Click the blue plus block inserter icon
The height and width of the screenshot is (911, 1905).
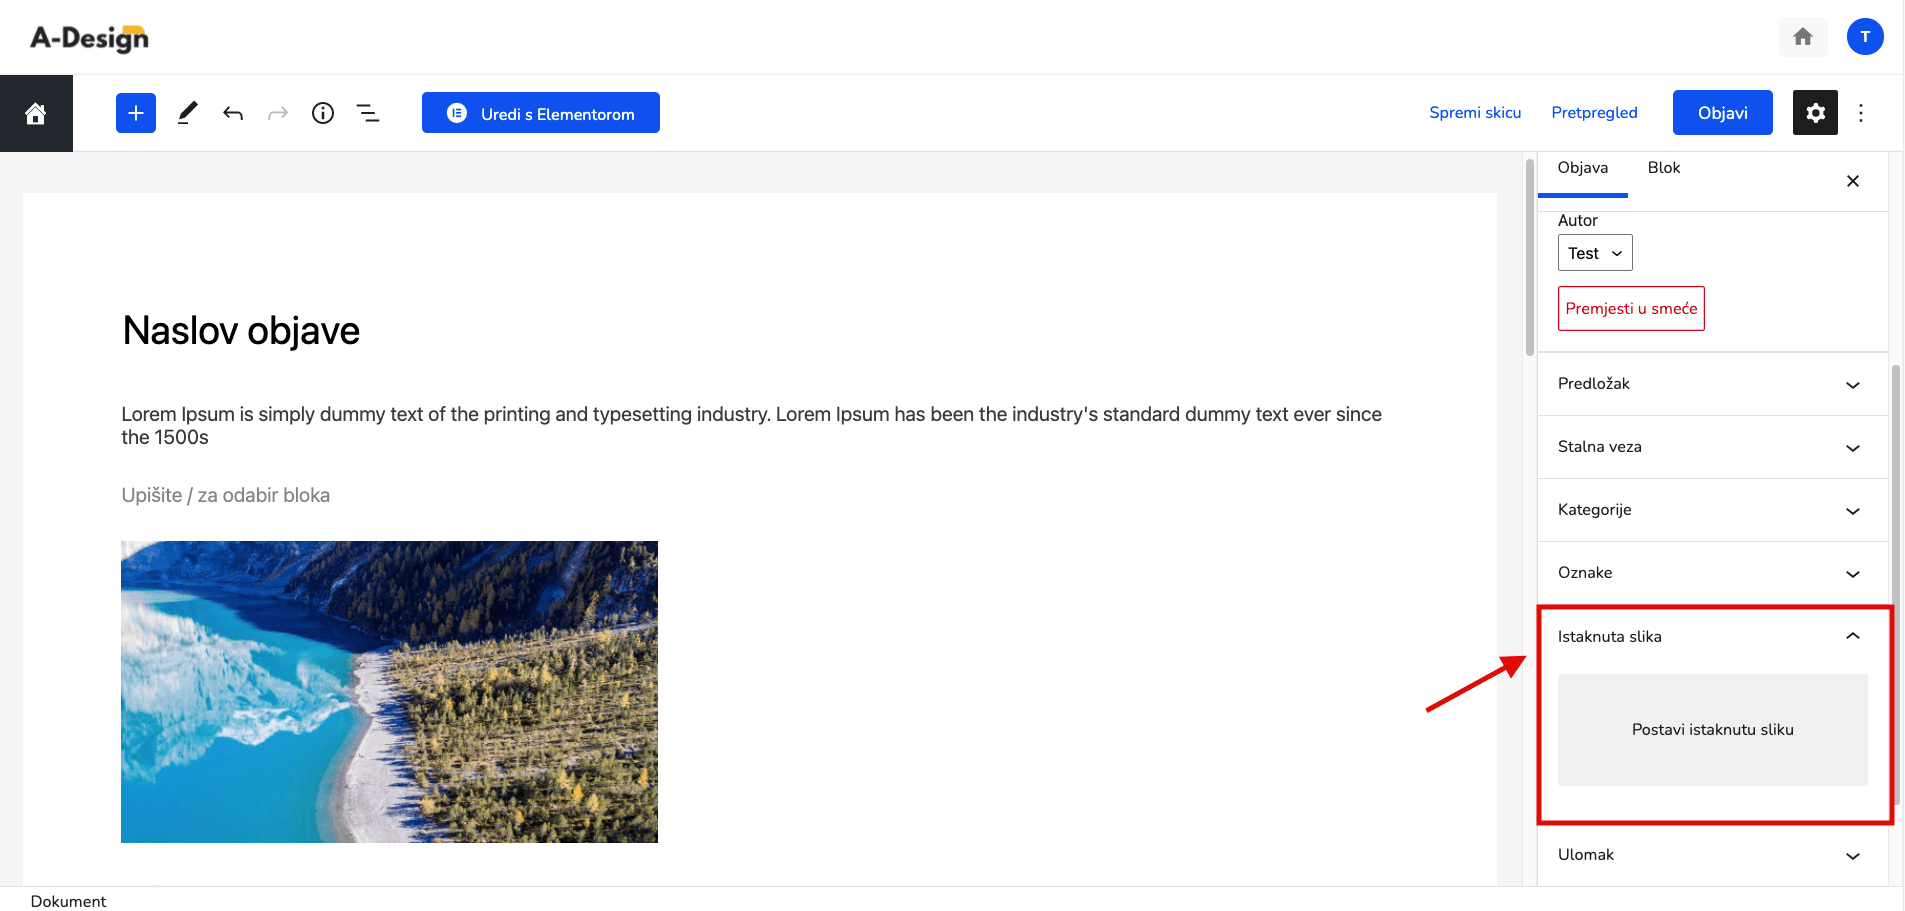click(136, 113)
